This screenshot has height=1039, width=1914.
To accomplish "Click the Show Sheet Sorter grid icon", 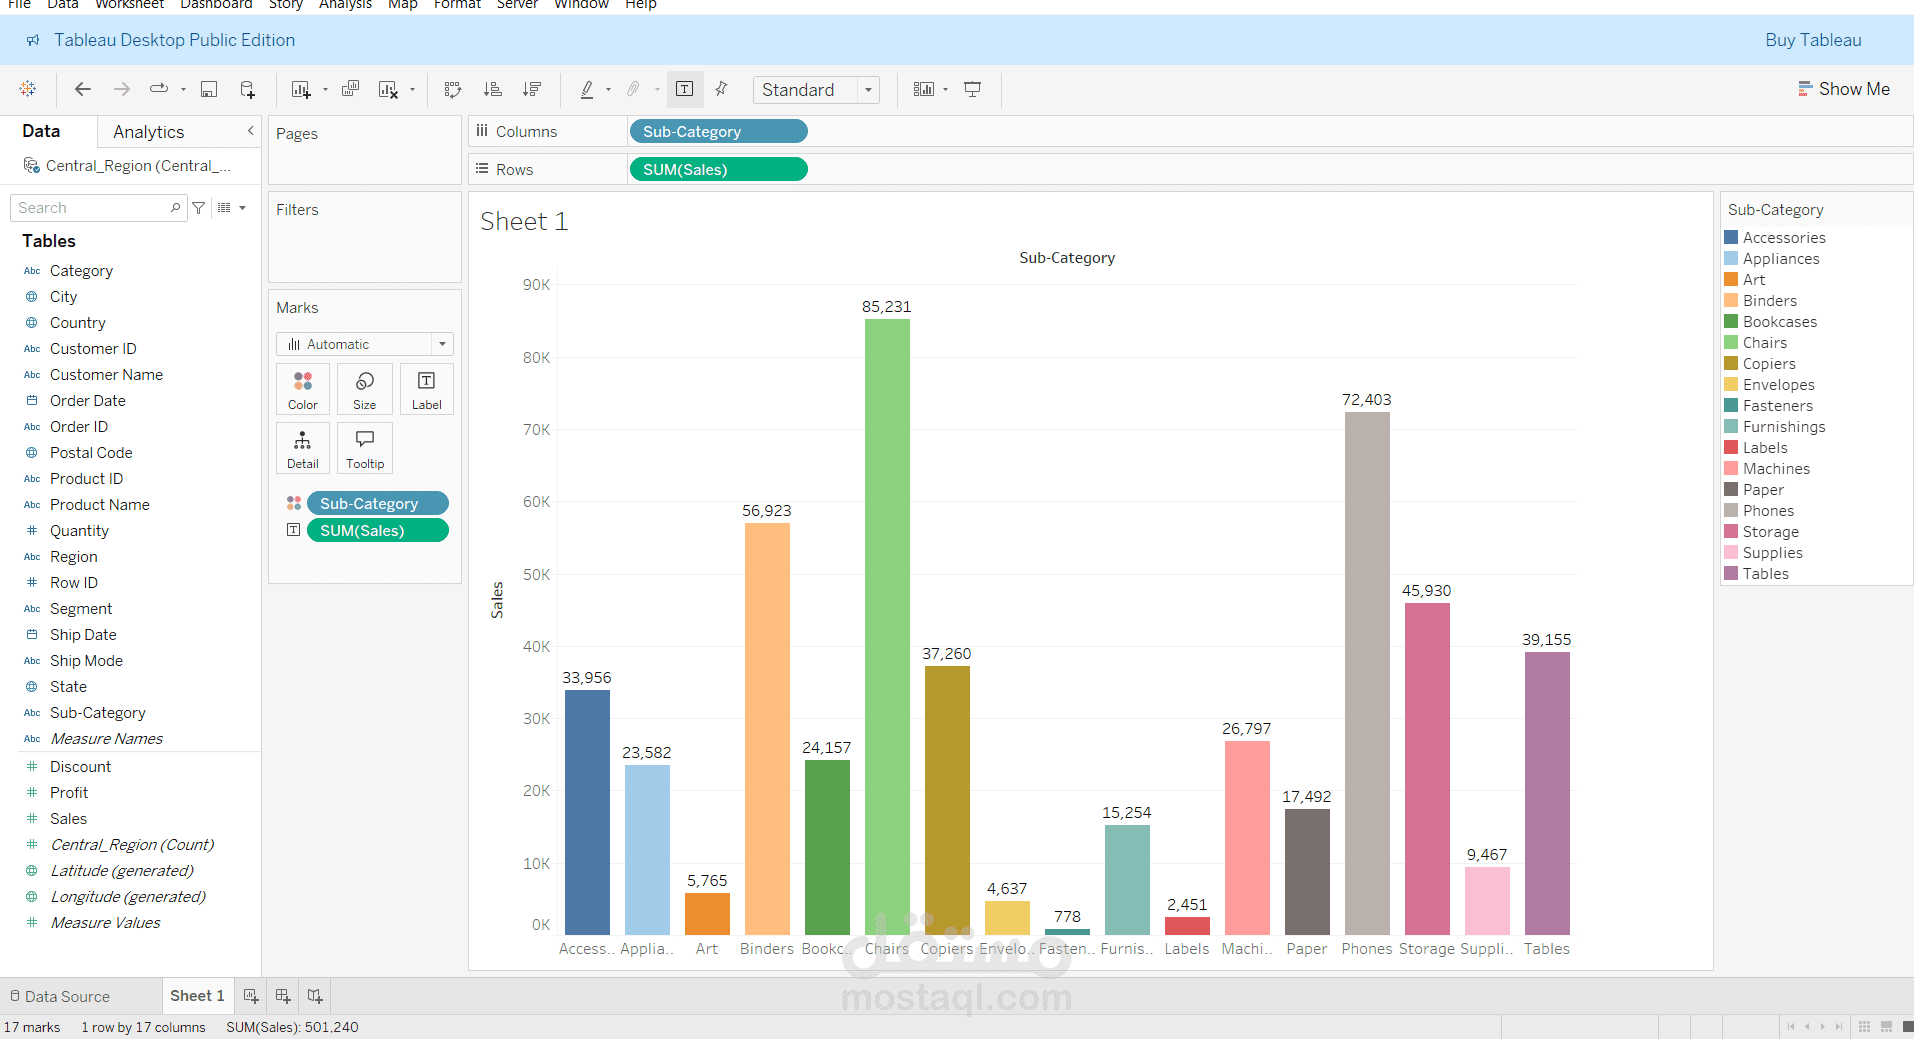I will 1864,1027.
